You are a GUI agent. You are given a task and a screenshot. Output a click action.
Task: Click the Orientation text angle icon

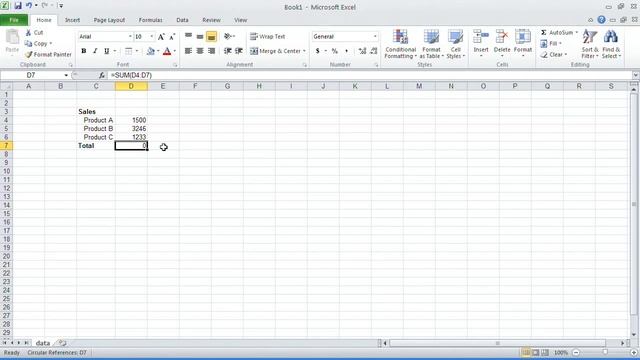point(228,36)
